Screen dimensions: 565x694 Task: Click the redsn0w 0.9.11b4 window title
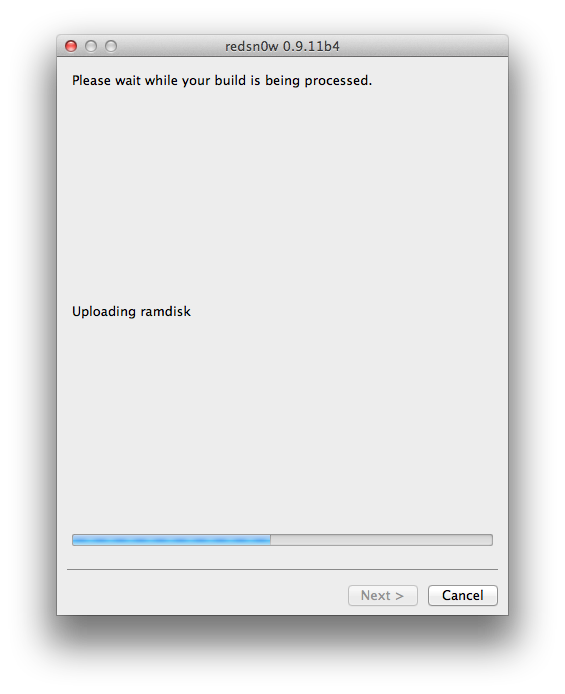coord(282,46)
